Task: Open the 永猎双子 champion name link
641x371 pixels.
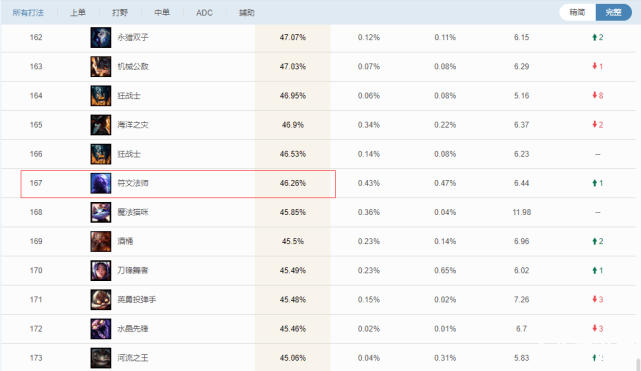Action: pos(133,38)
